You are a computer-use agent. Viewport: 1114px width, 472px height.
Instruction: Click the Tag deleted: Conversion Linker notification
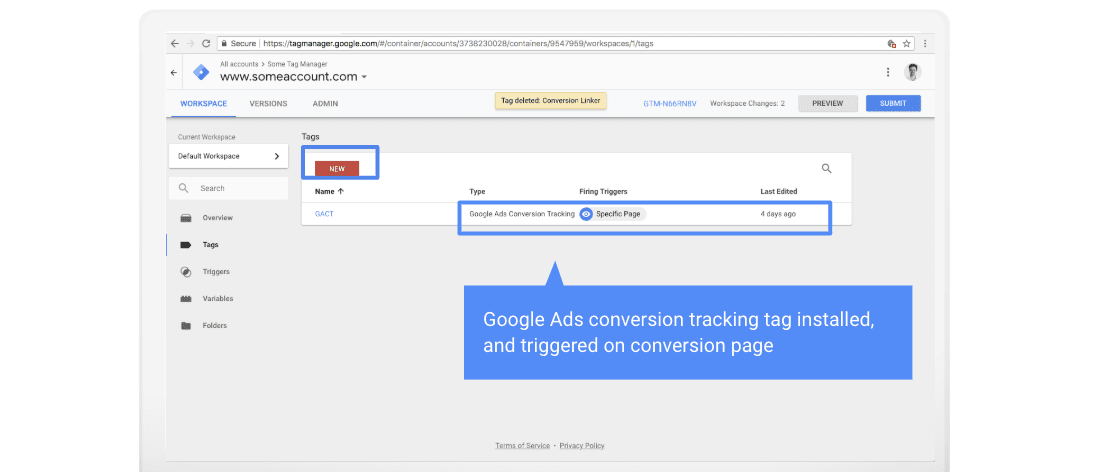click(x=551, y=101)
